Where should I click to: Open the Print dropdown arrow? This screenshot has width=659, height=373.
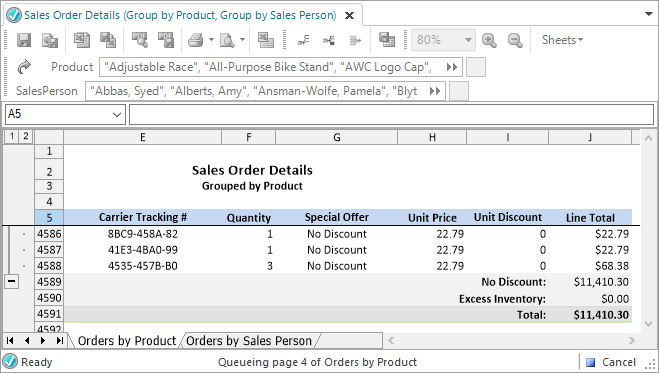(211, 40)
